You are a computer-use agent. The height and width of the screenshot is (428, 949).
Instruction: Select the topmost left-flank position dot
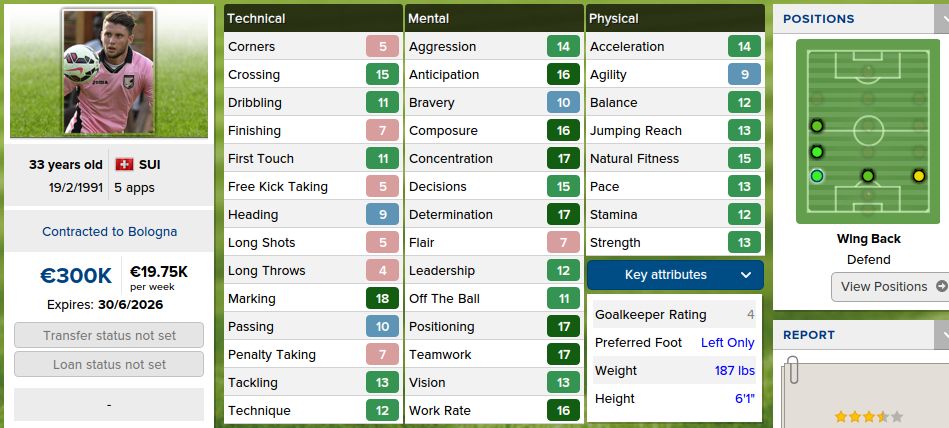817,126
